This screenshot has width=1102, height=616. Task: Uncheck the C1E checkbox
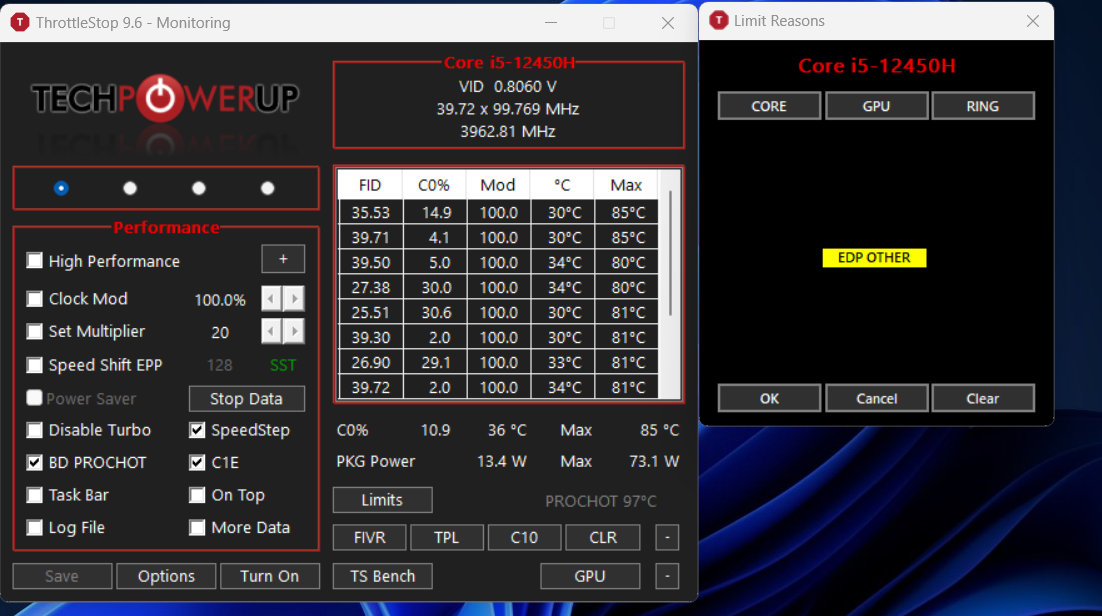point(197,462)
